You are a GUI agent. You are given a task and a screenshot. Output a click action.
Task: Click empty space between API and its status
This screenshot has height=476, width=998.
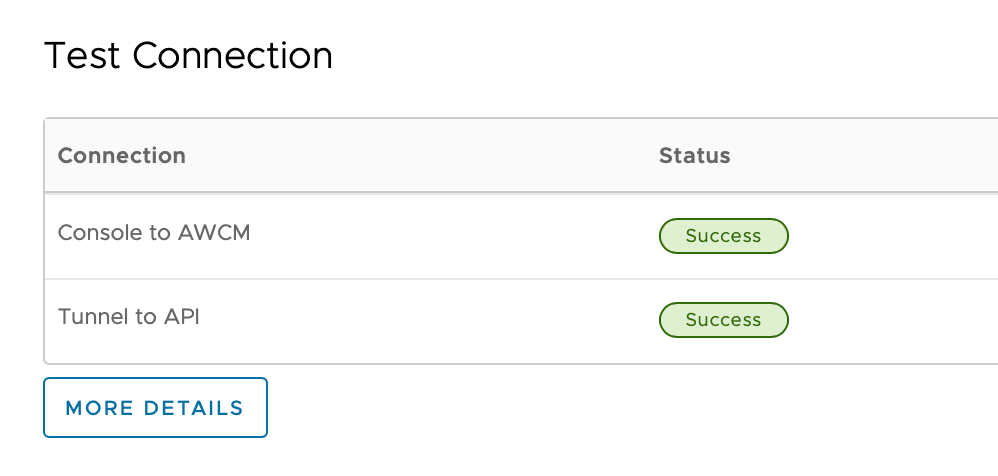430,320
